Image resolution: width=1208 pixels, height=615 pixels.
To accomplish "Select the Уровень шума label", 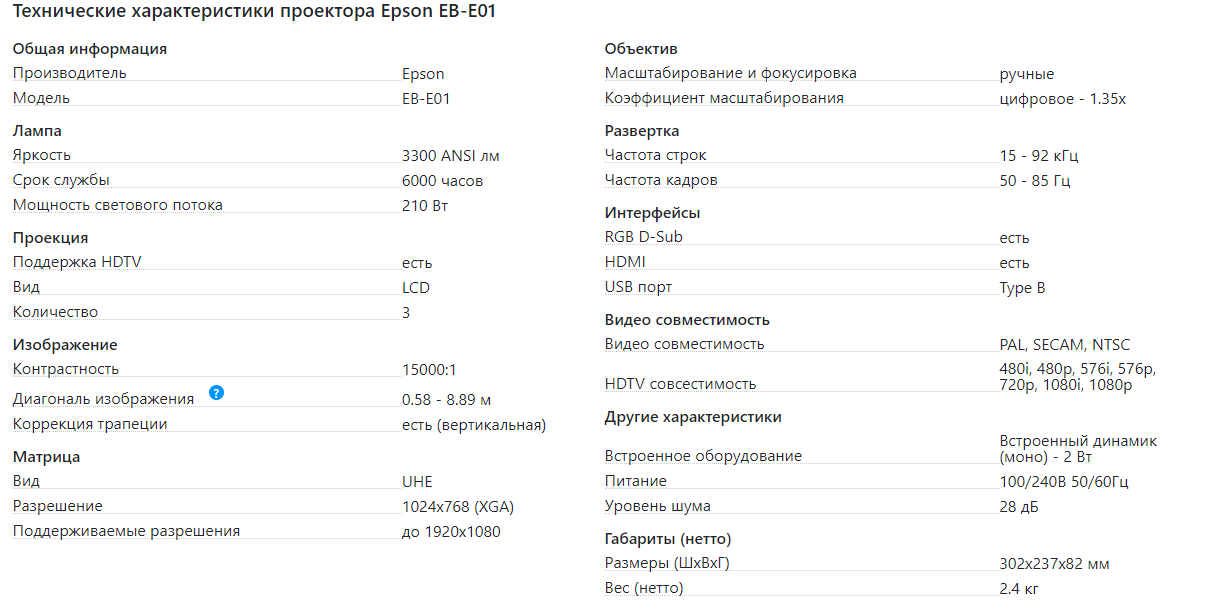I will coord(658,506).
